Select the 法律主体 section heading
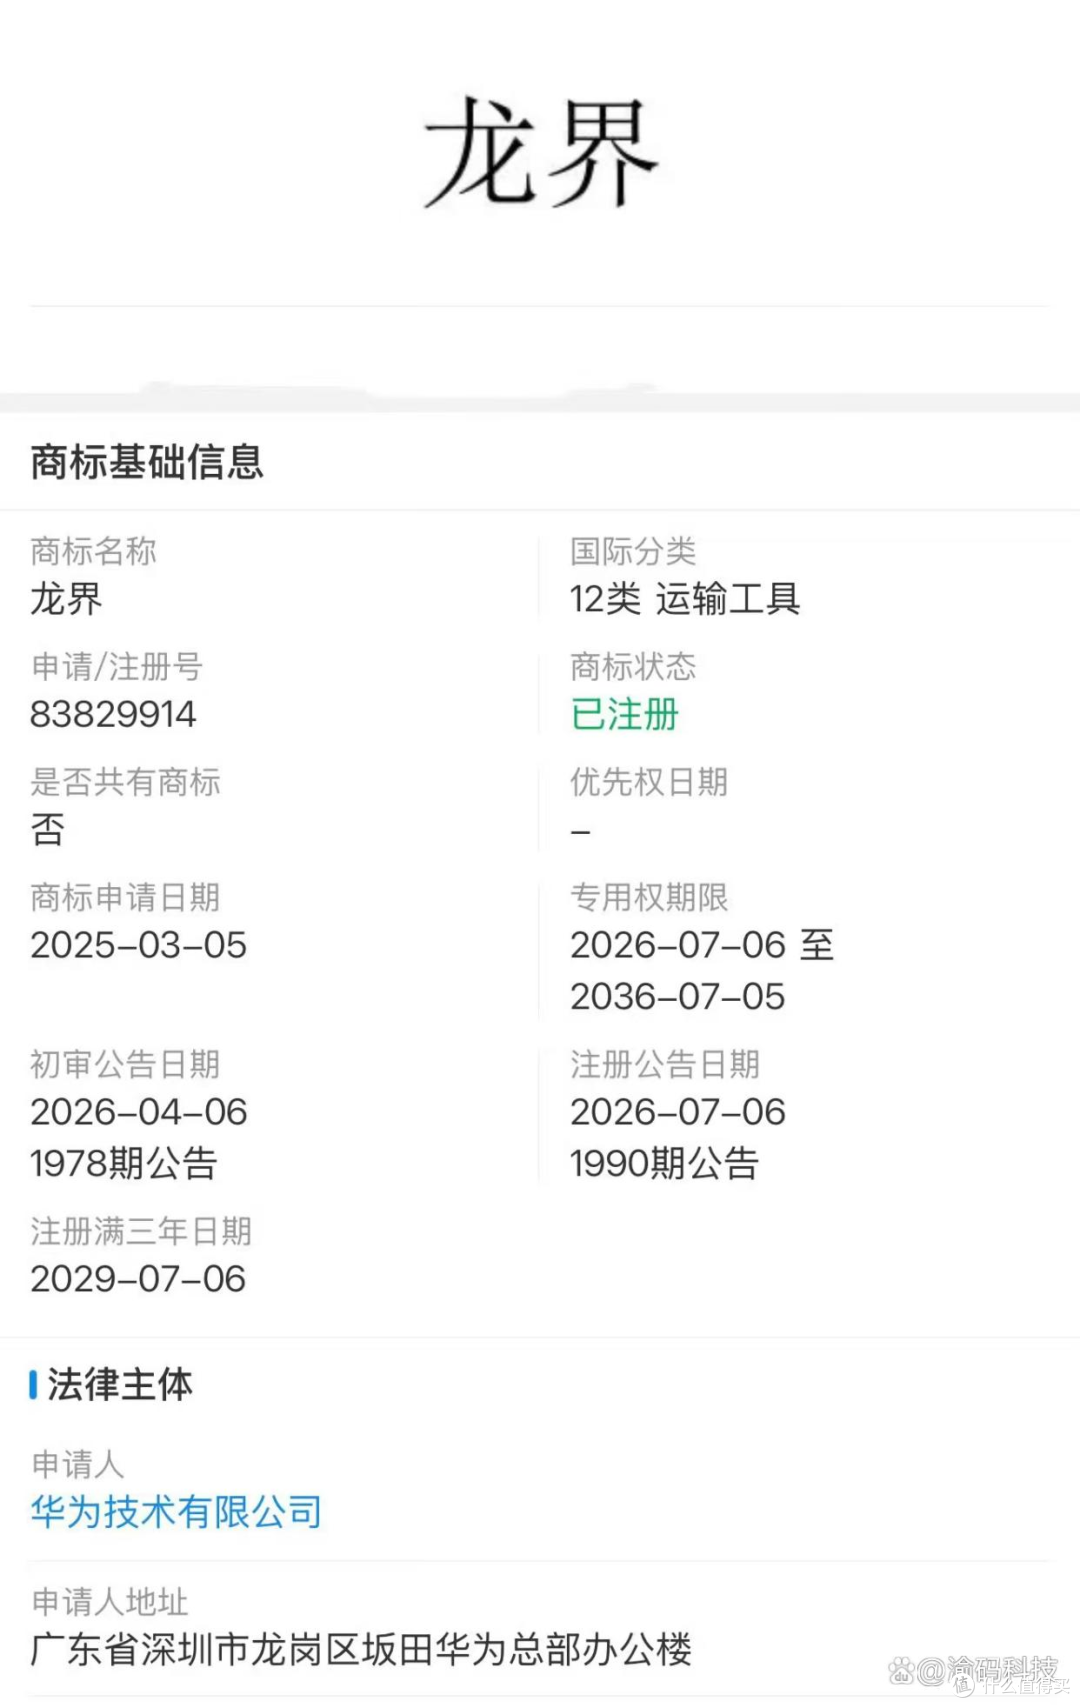The width and height of the screenshot is (1080, 1708). coord(120,1384)
